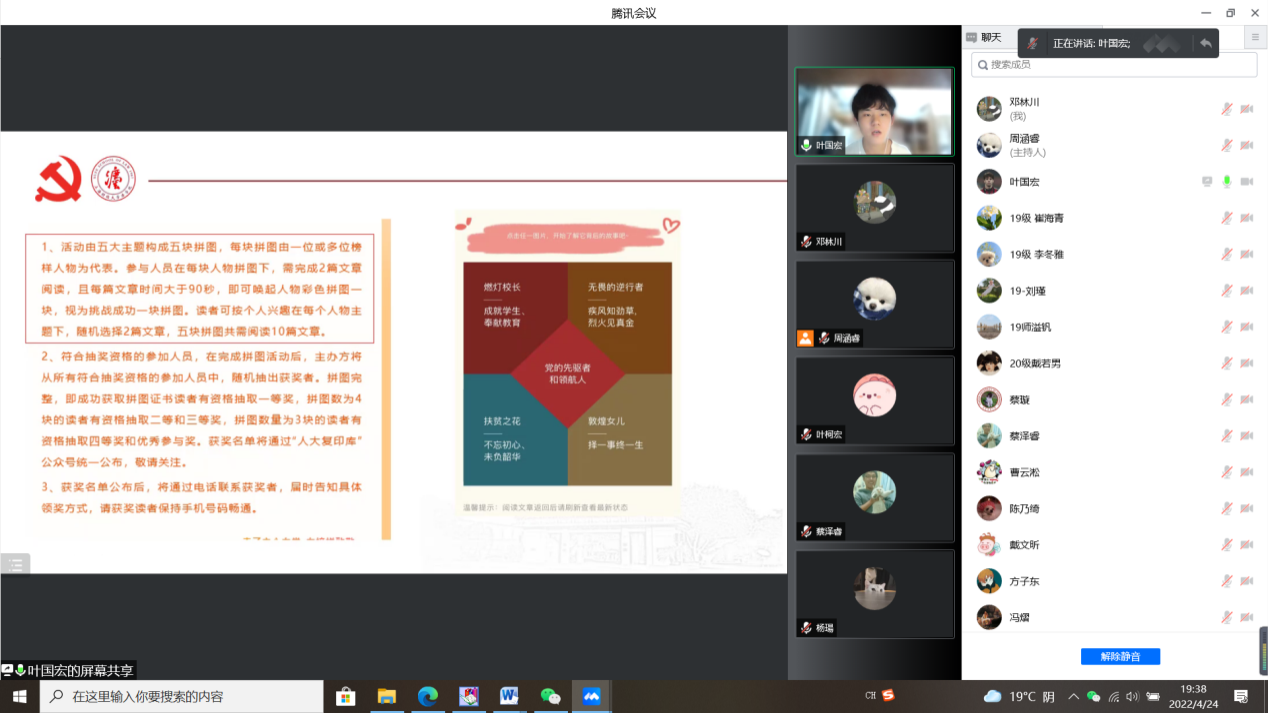Screen dimensions: 1268x713
Task: Toggle 邓林川's muted microphone in the member list
Action: tap(1226, 109)
